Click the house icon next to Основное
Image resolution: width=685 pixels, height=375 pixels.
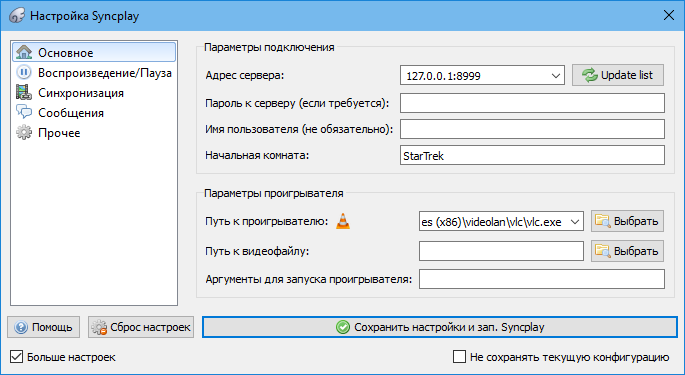click(24, 52)
